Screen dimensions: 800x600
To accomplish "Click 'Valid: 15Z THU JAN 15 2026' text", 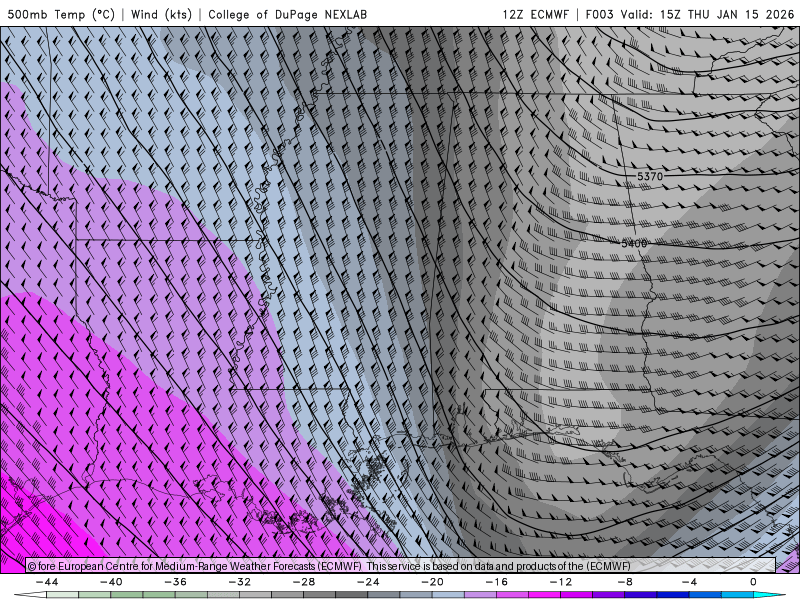I will pos(707,14).
